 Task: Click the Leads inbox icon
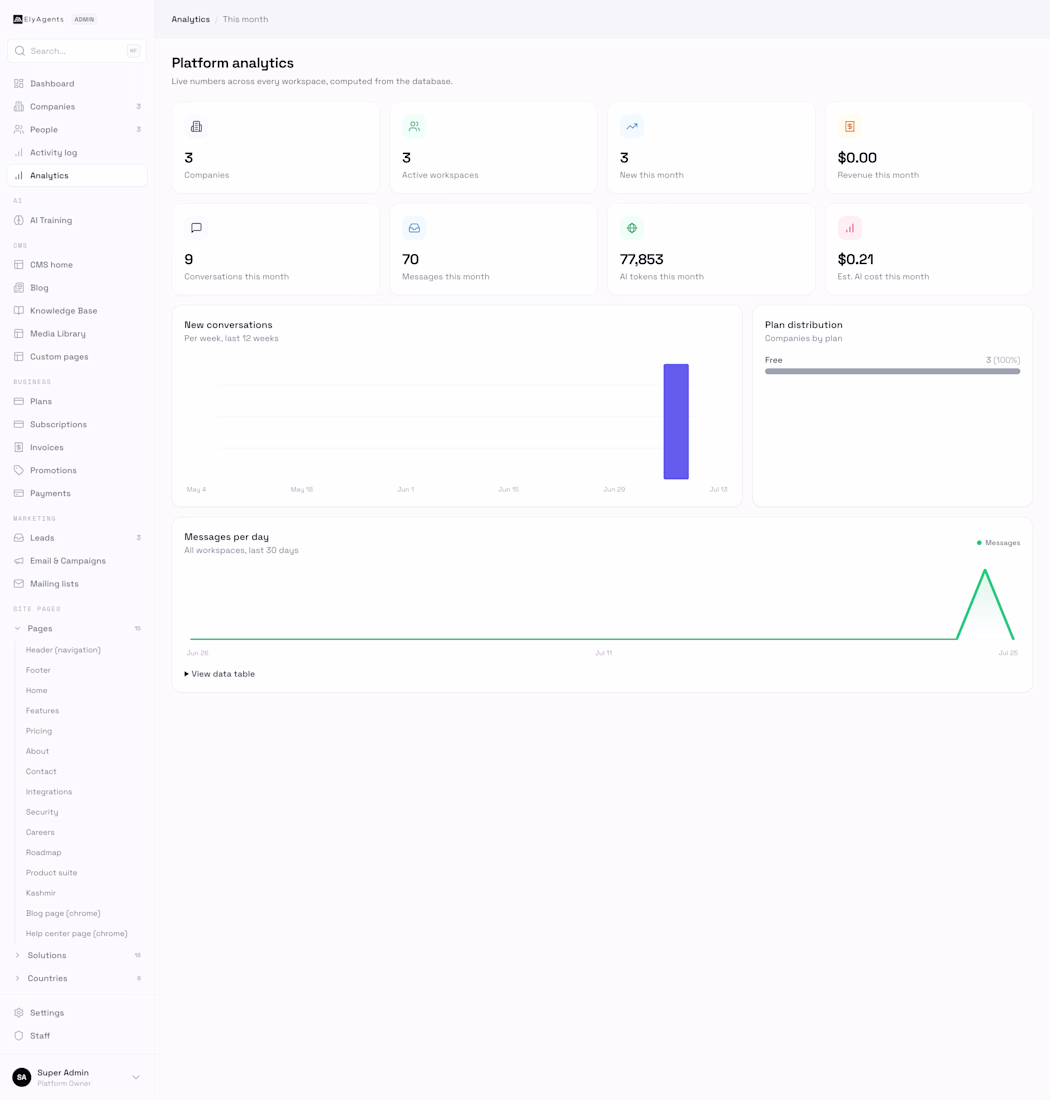[x=19, y=538]
